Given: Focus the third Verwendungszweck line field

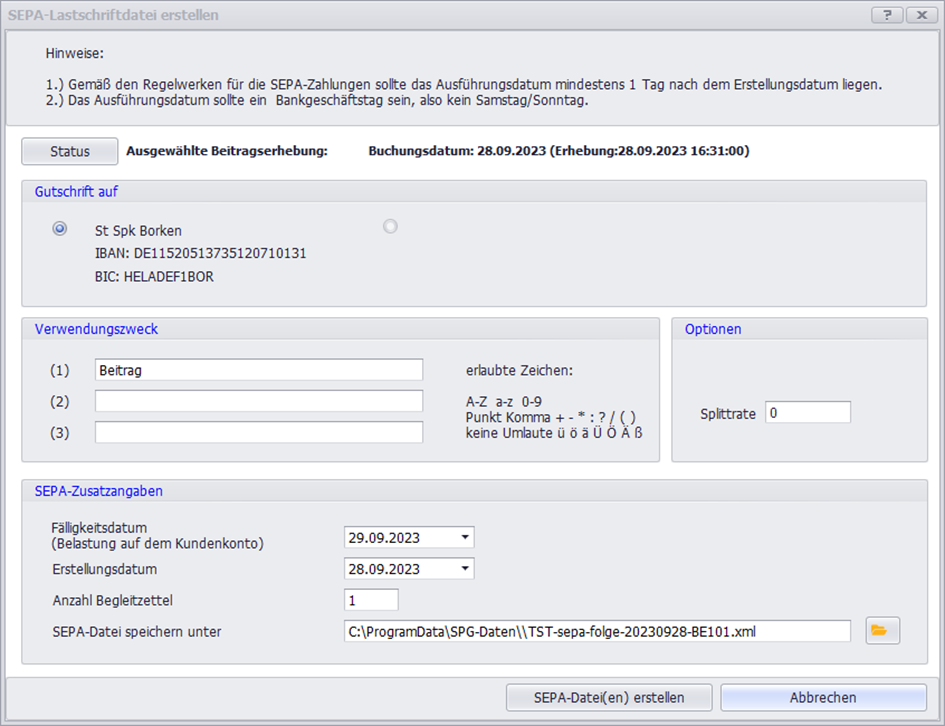Looking at the screenshot, I should click(258, 432).
